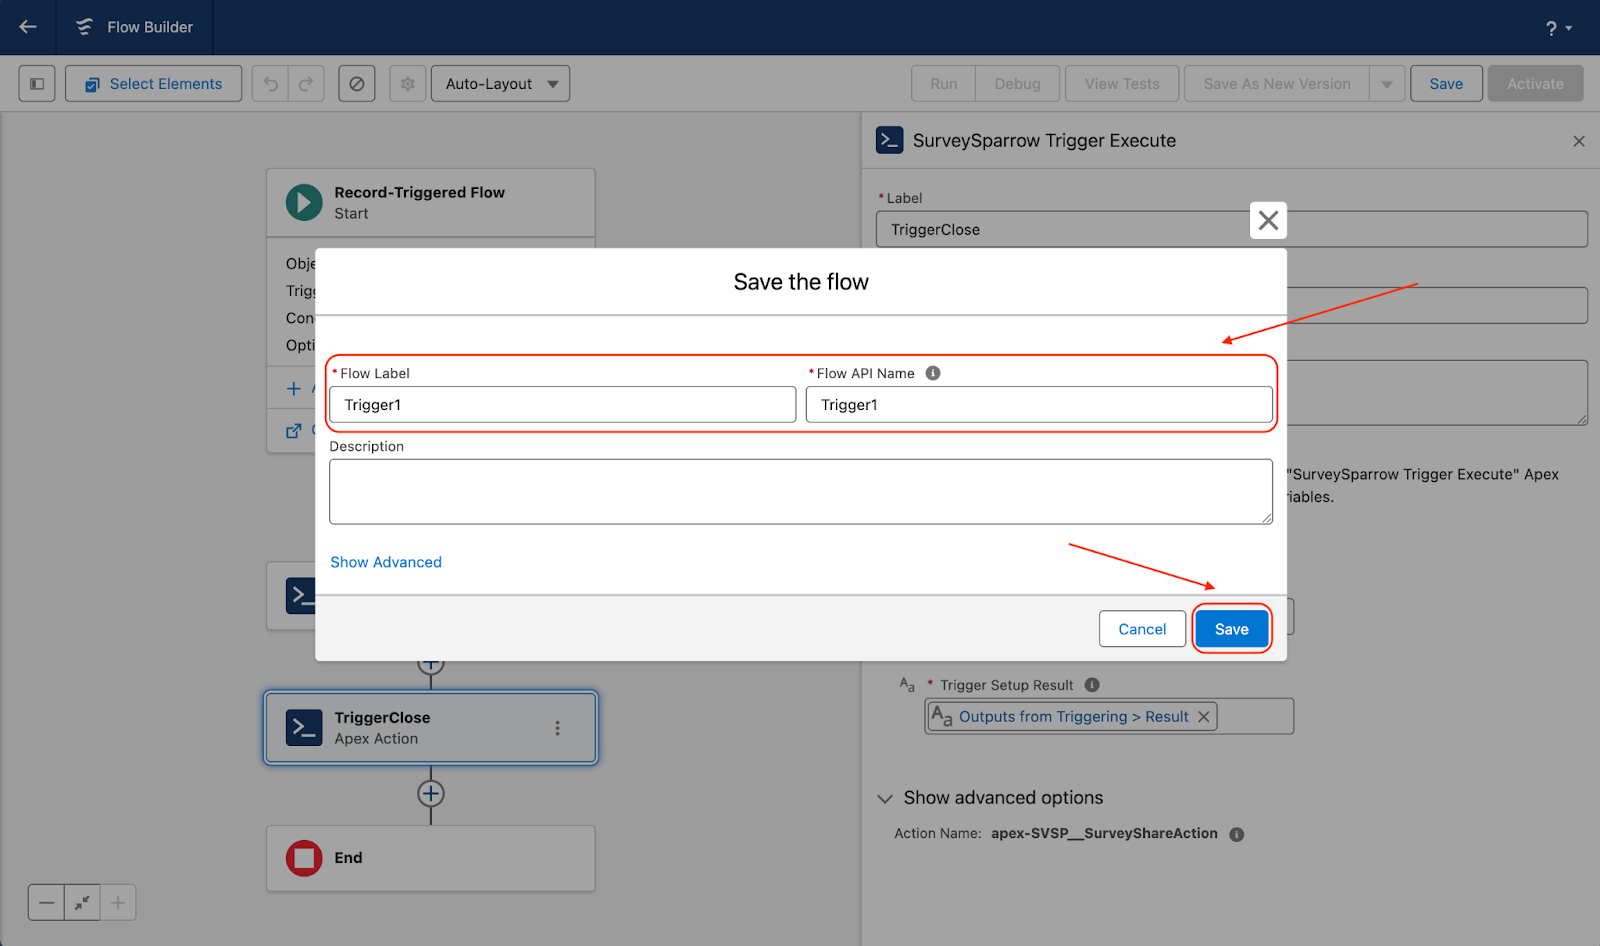Click the redo arrow icon
Screen dimensions: 1600x946
click(x=306, y=84)
